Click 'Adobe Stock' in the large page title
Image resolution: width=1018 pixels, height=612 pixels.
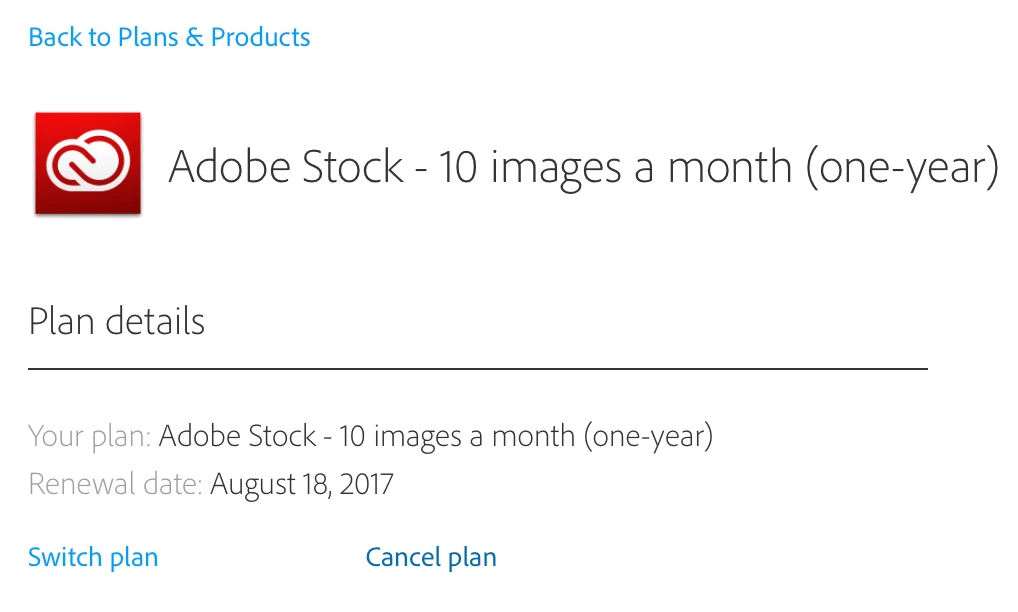[285, 166]
